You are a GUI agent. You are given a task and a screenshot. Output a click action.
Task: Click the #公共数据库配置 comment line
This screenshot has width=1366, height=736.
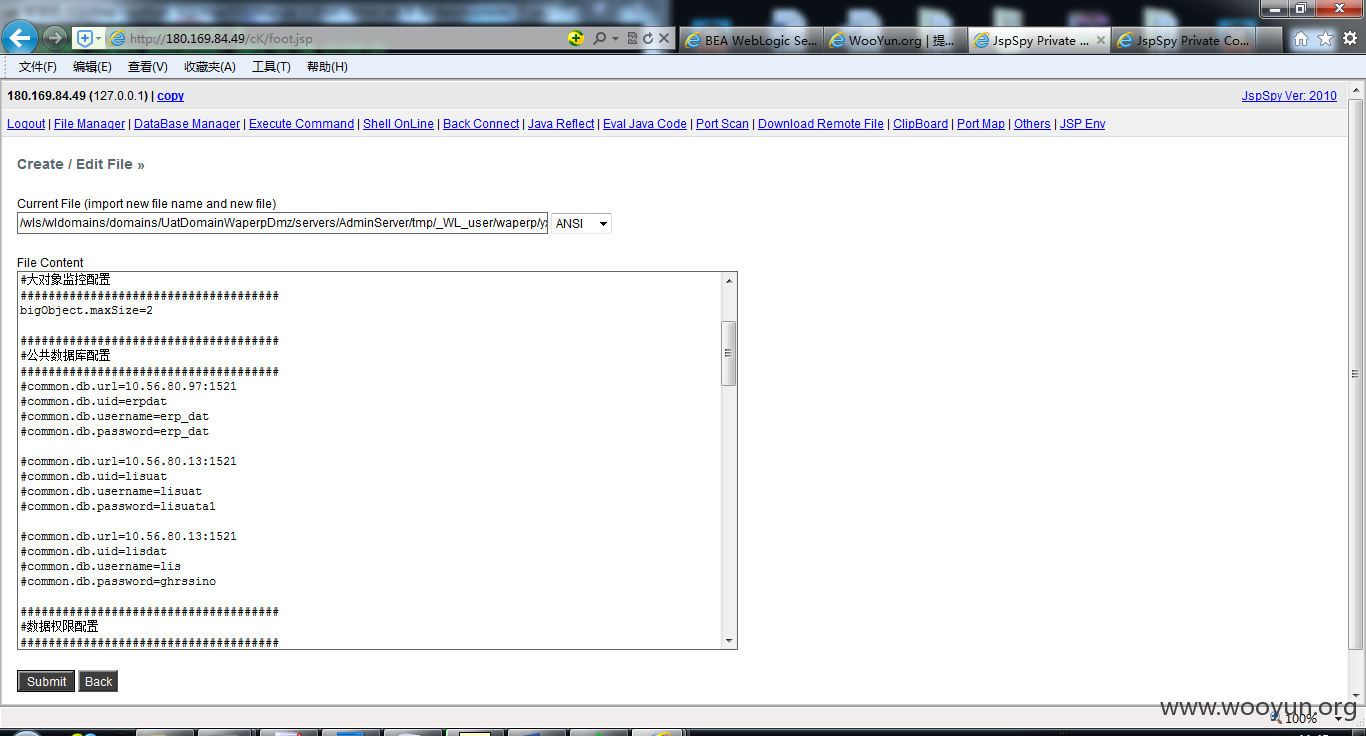tap(65, 355)
